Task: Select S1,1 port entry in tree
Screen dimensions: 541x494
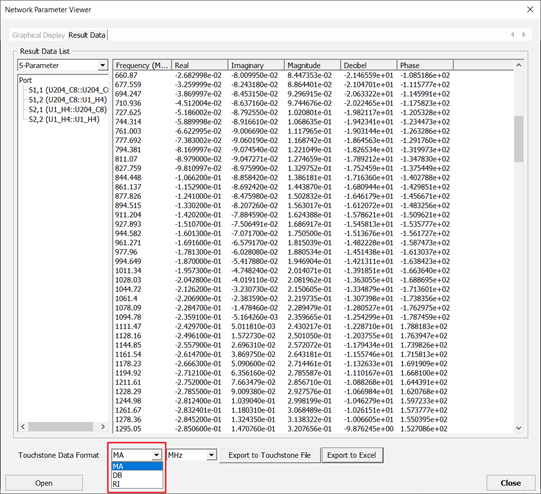Action: [68, 90]
